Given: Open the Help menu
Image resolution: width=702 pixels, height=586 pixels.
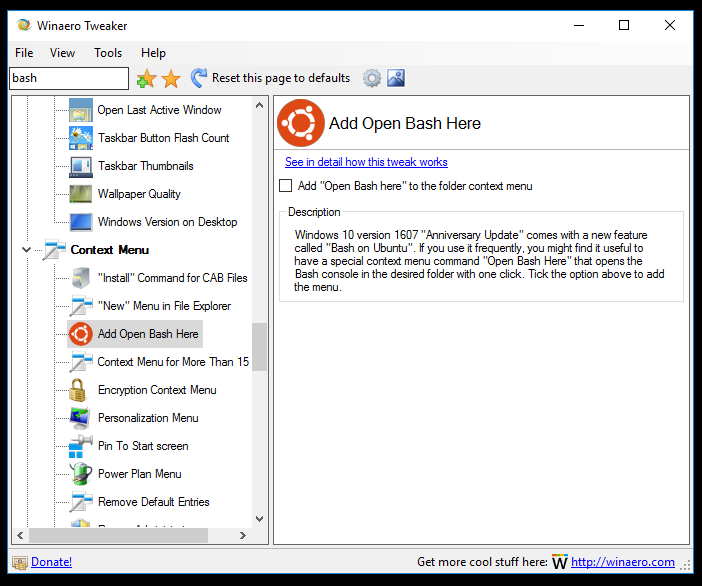Looking at the screenshot, I should pyautogui.click(x=153, y=53).
